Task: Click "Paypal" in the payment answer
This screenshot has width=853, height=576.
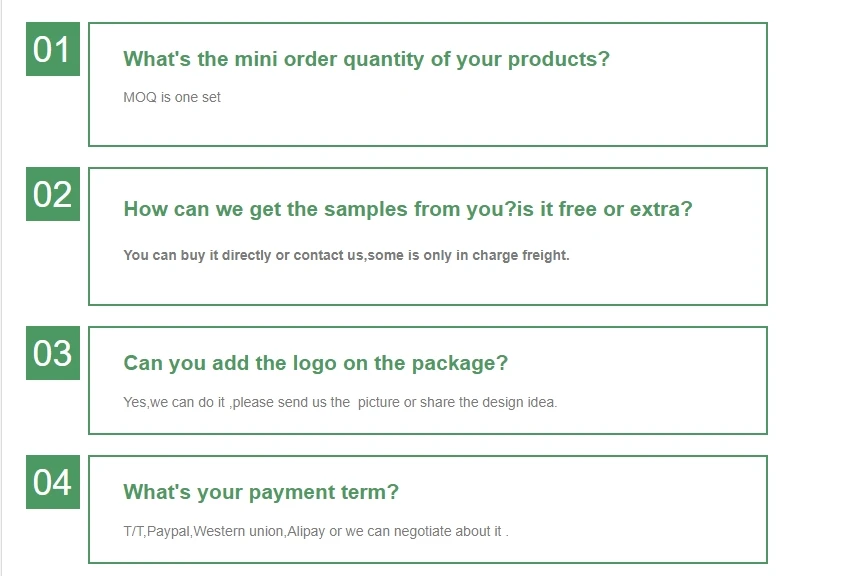Action: 167,531
